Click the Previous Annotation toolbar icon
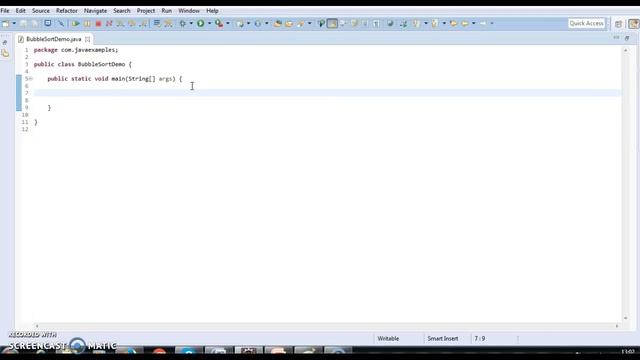 pos(435,24)
